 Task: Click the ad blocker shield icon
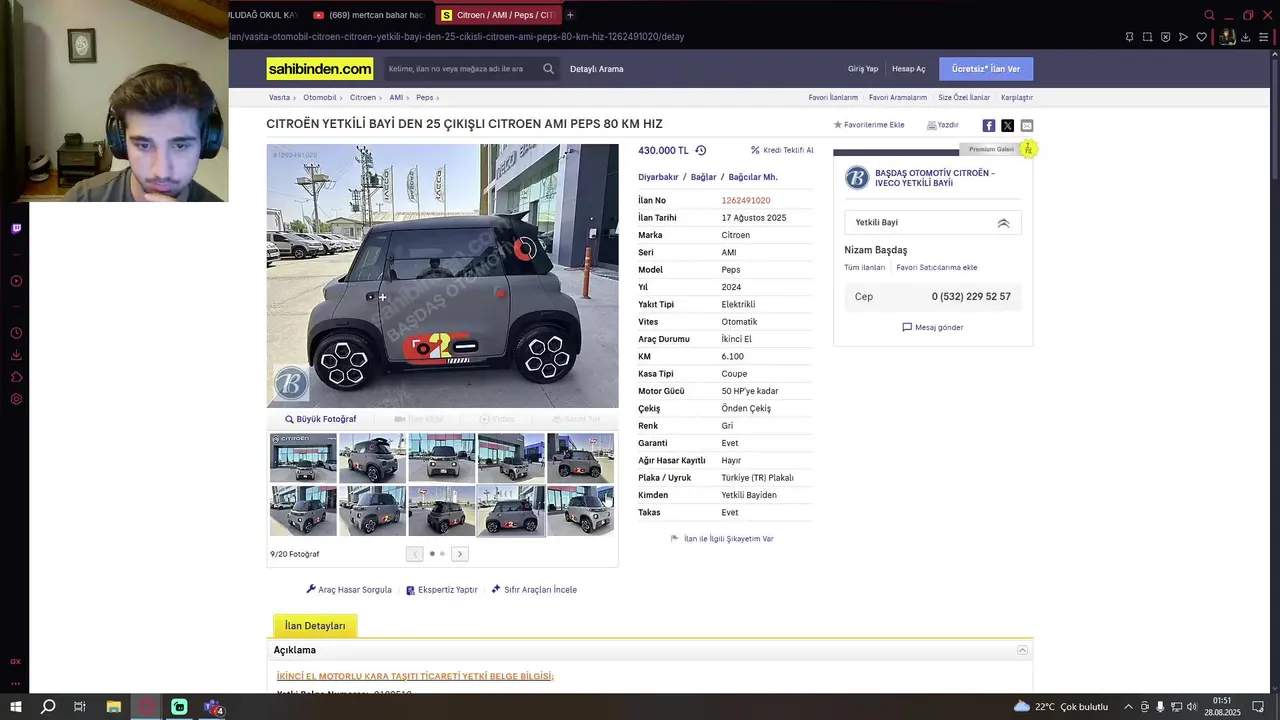1165,37
